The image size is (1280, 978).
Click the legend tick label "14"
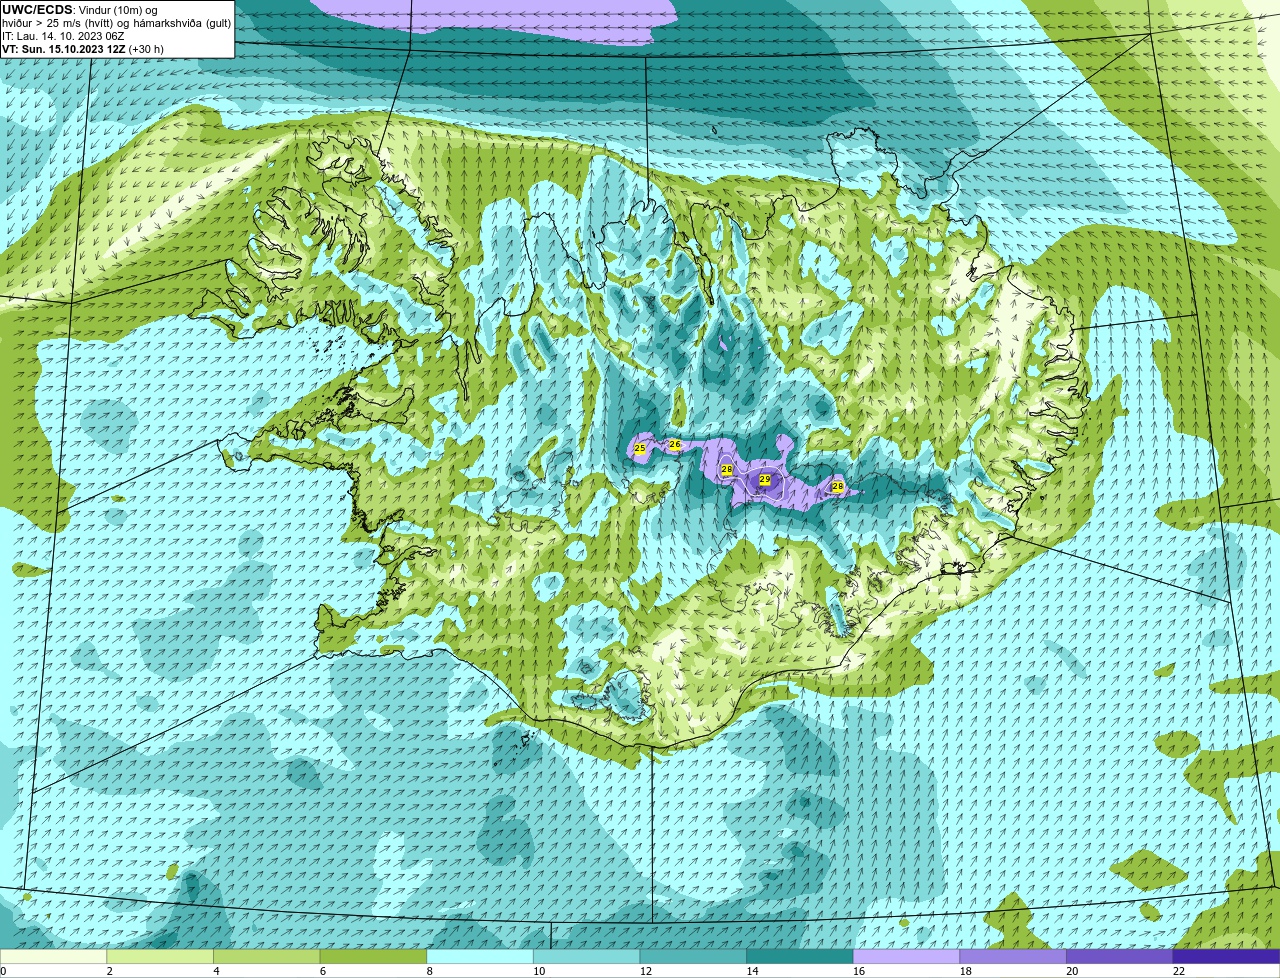[x=752, y=971]
